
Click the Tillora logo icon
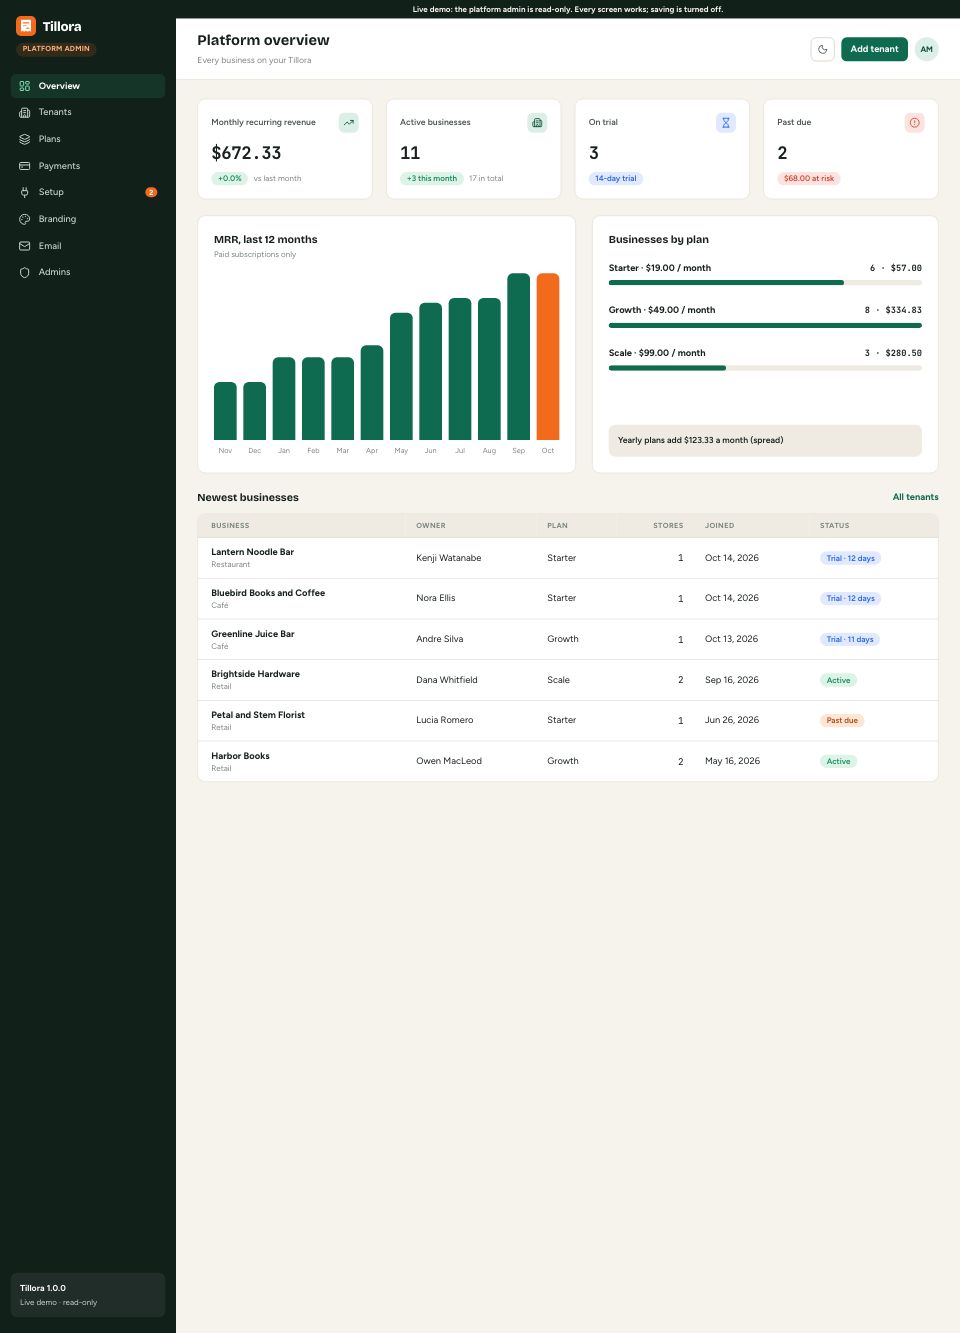[26, 26]
